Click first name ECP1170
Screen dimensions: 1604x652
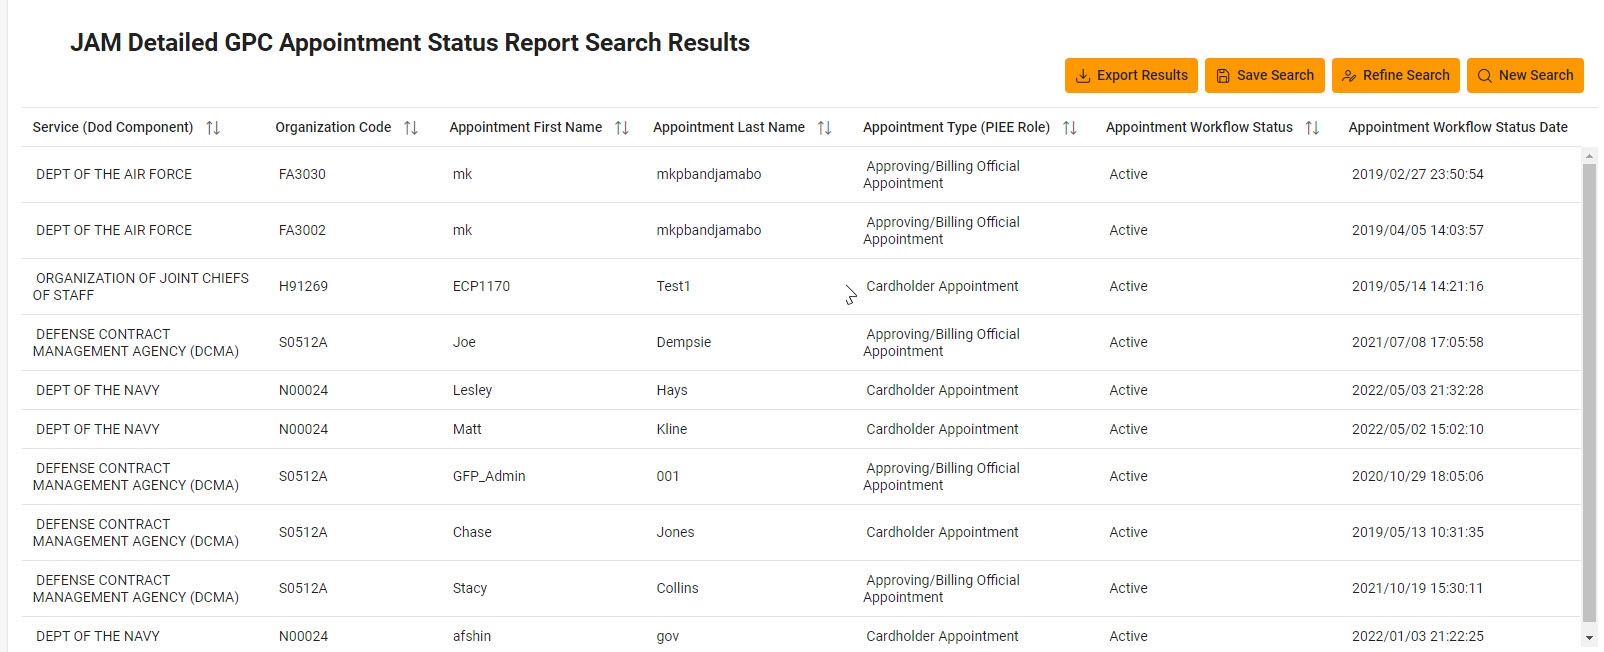point(481,286)
